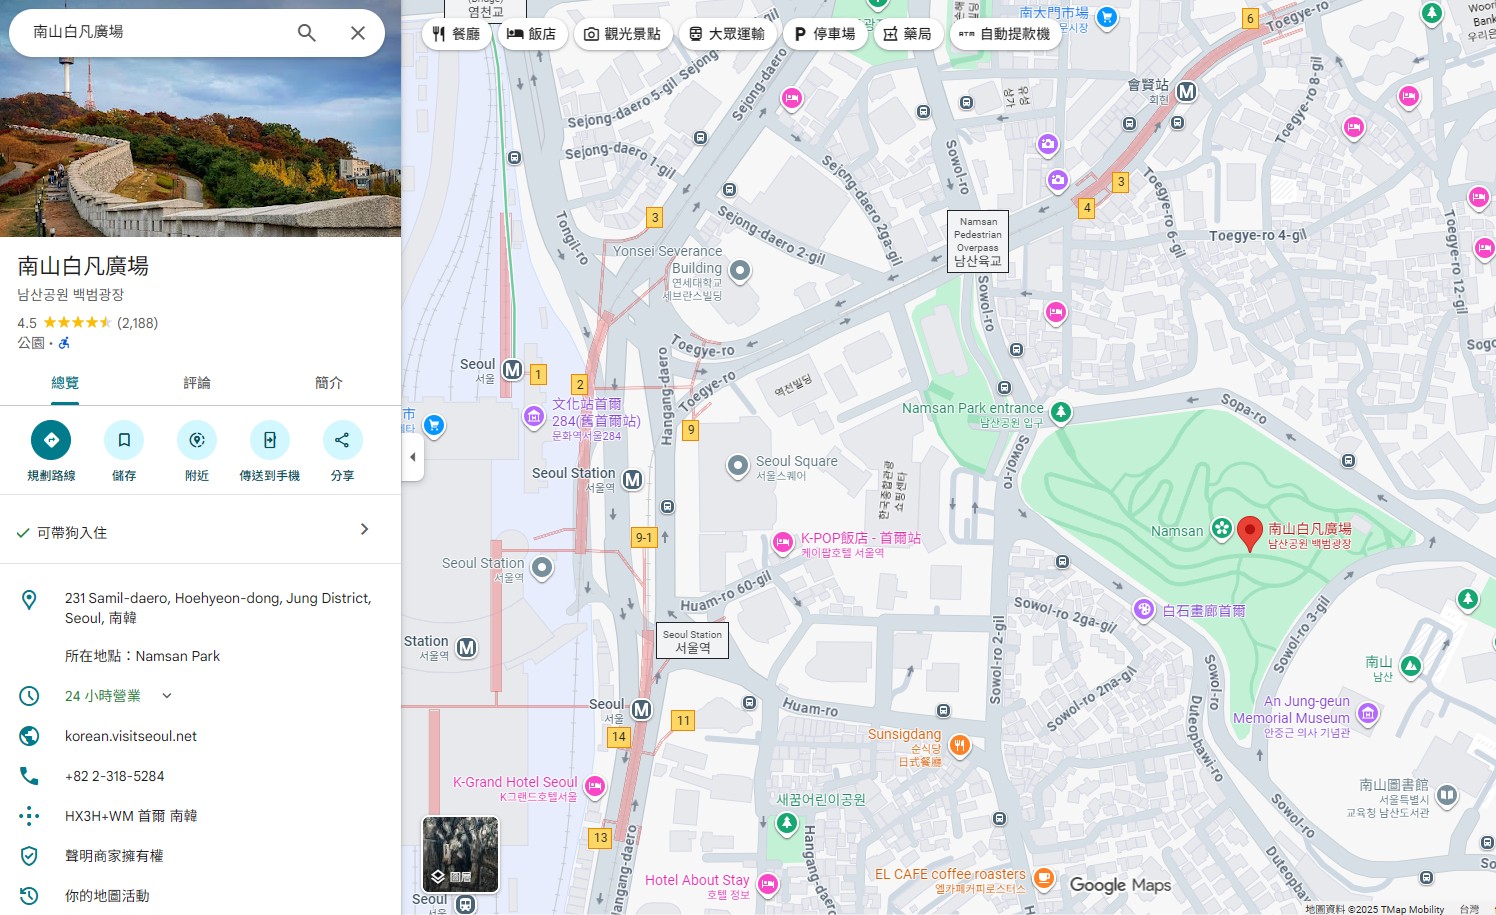Image resolution: width=1496 pixels, height=915 pixels.
Task: Open the korean.visitseoul.net website link
Action: click(x=130, y=736)
